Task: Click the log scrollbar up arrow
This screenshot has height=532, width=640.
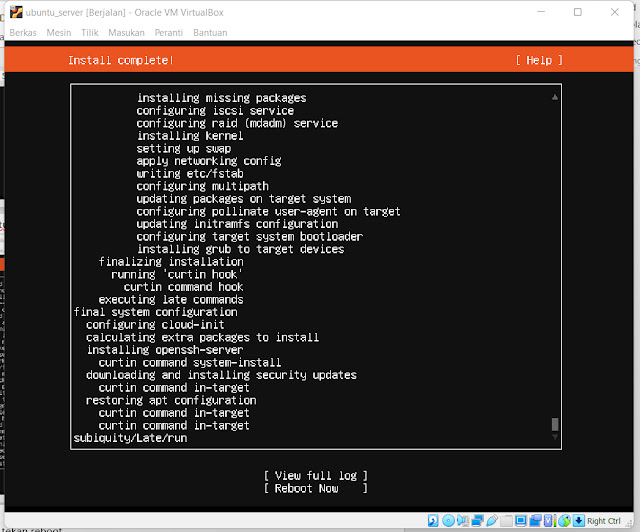Action: [x=555, y=97]
